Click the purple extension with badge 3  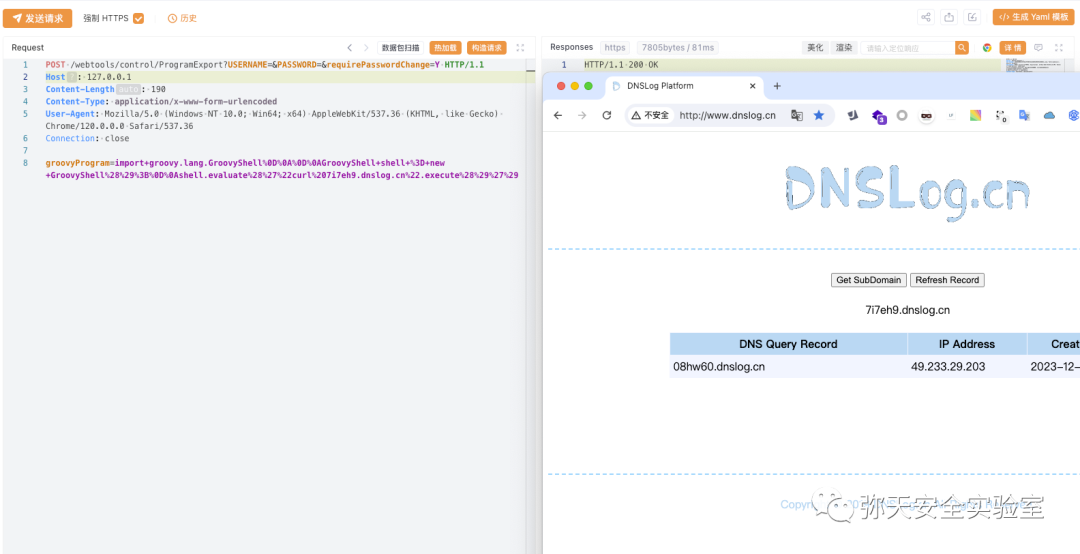(x=878, y=116)
